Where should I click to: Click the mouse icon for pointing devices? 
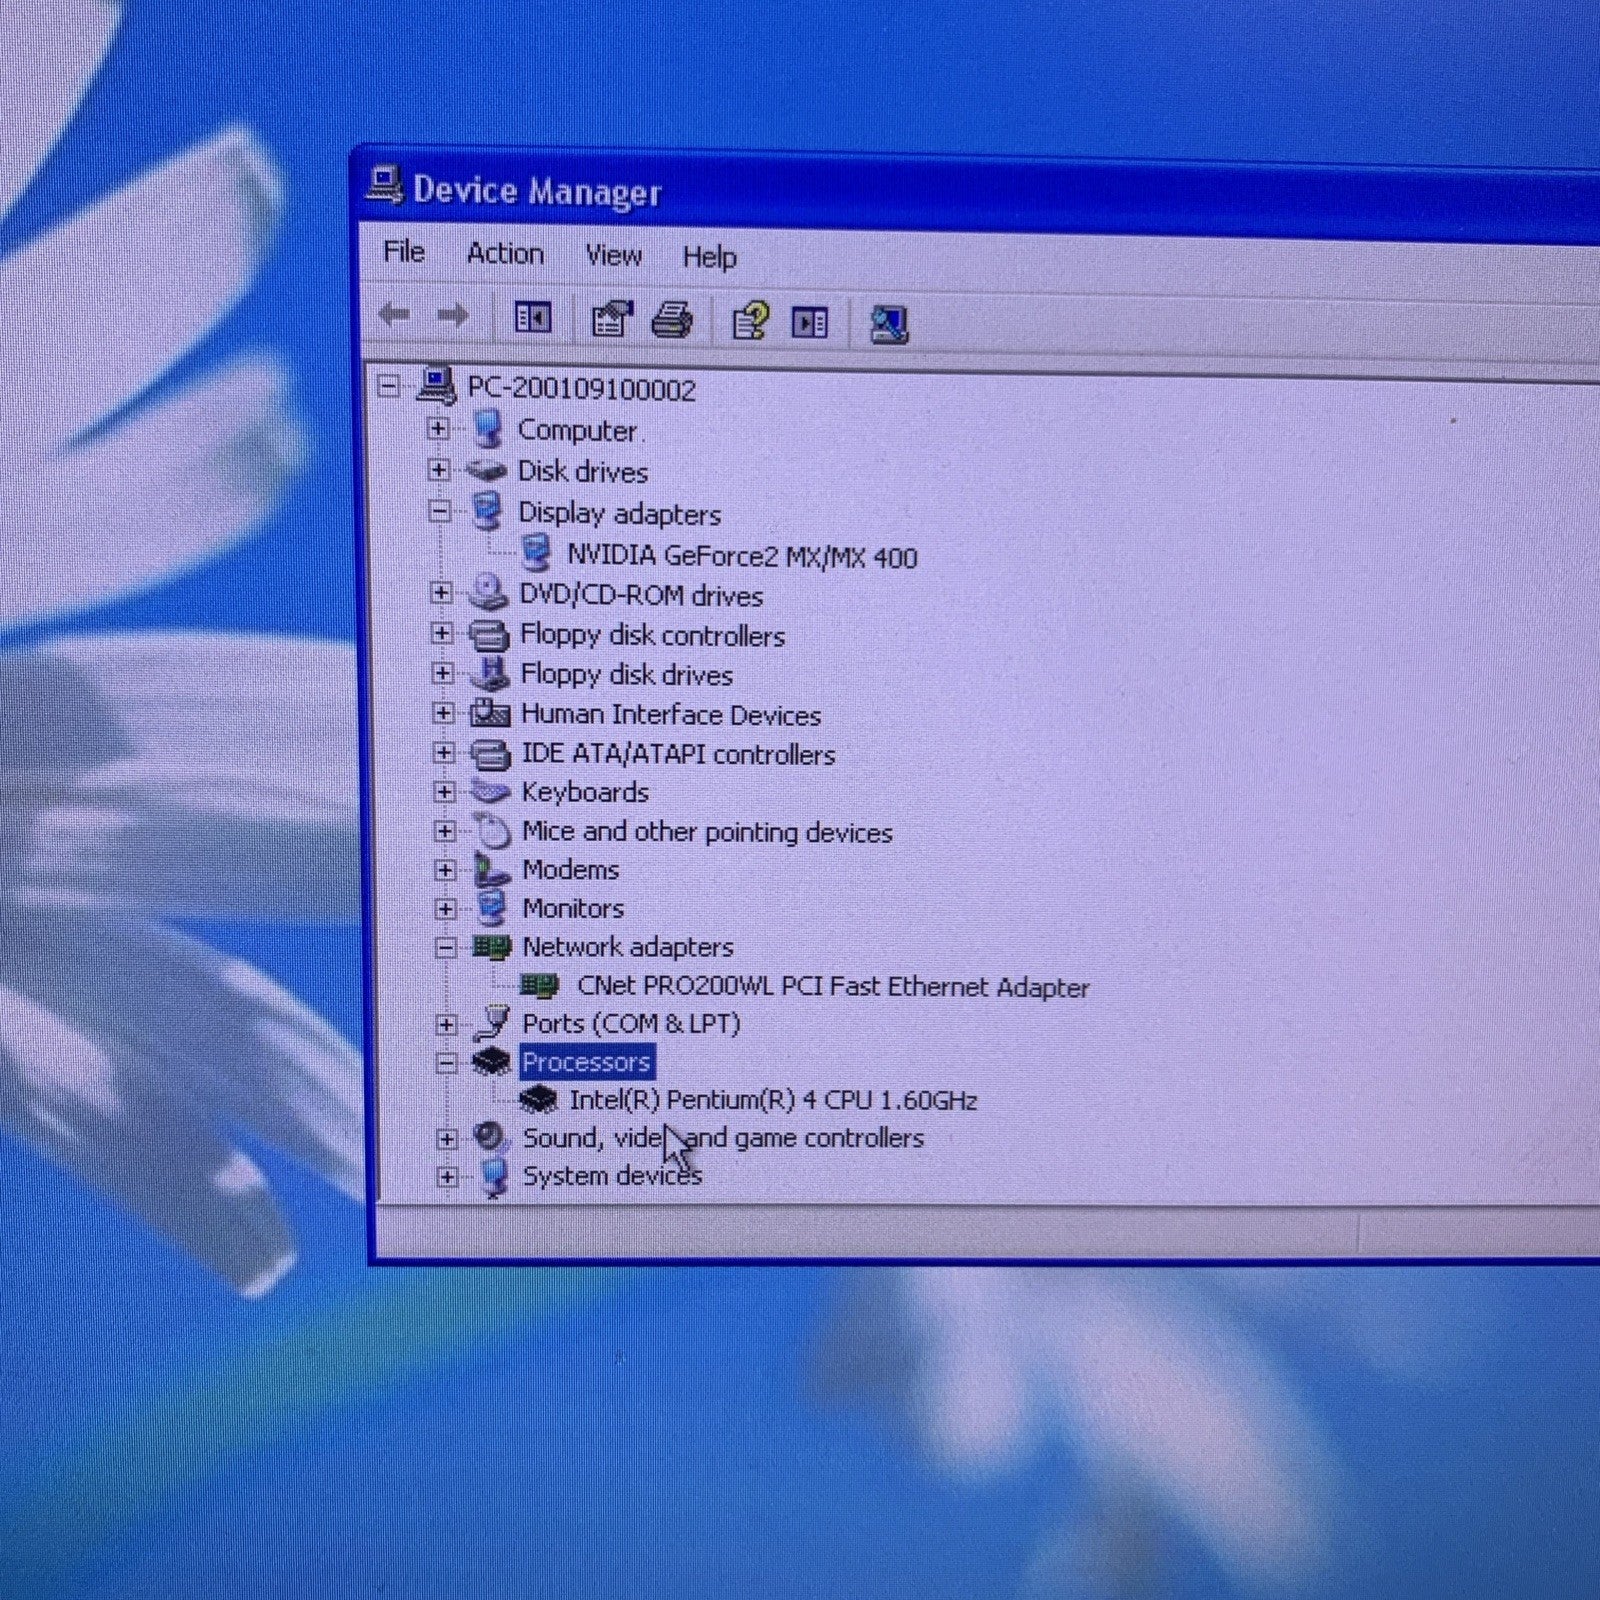pyautogui.click(x=492, y=831)
